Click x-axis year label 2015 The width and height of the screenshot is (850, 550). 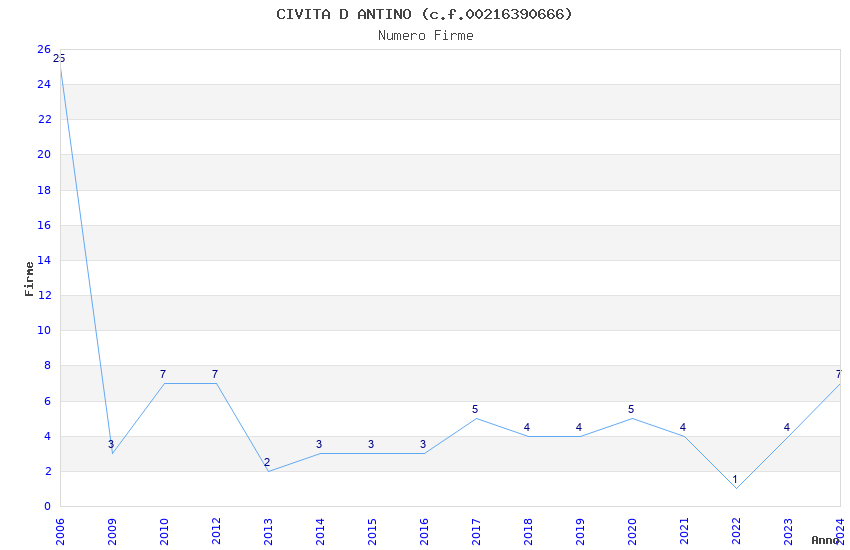(x=372, y=531)
